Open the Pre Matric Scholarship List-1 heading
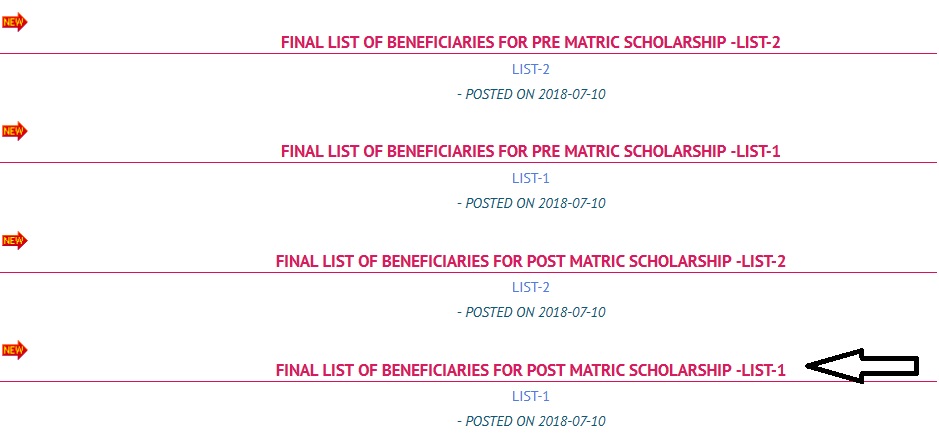939x436 pixels. (531, 152)
